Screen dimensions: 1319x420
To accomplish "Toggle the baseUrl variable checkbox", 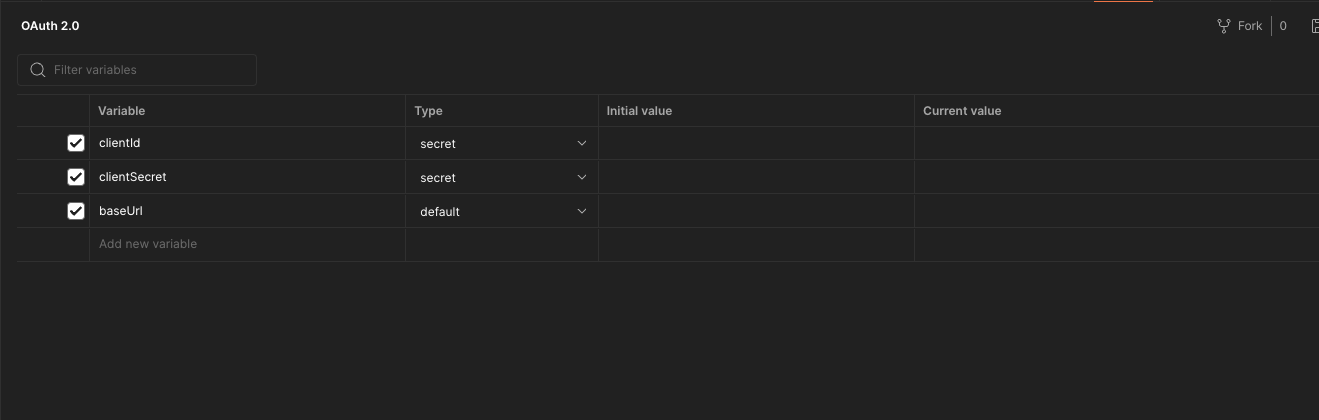I will point(76,211).
